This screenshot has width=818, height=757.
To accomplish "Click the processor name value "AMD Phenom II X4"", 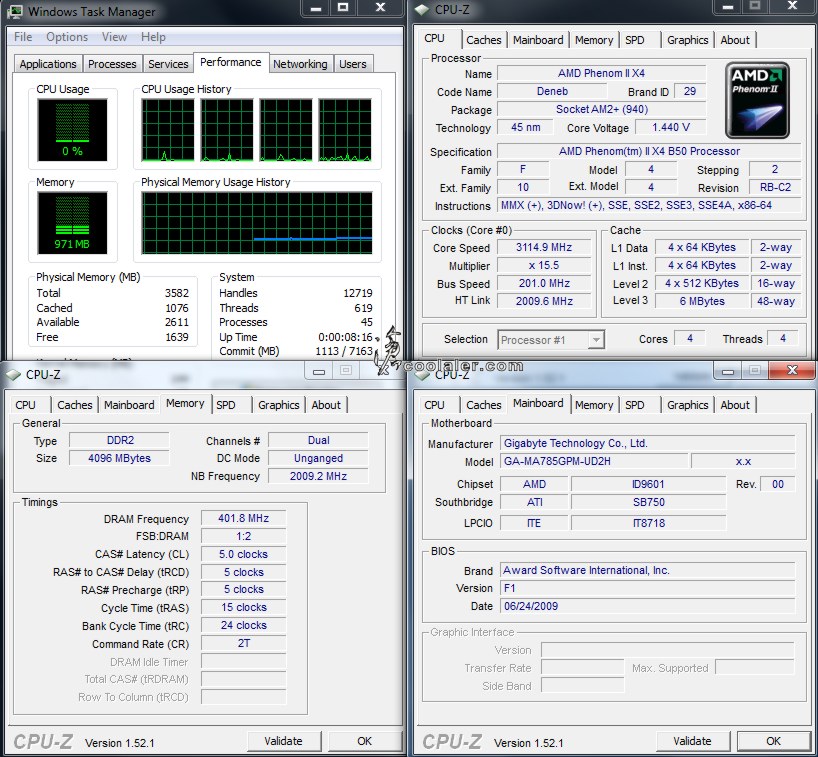I will coord(601,74).
